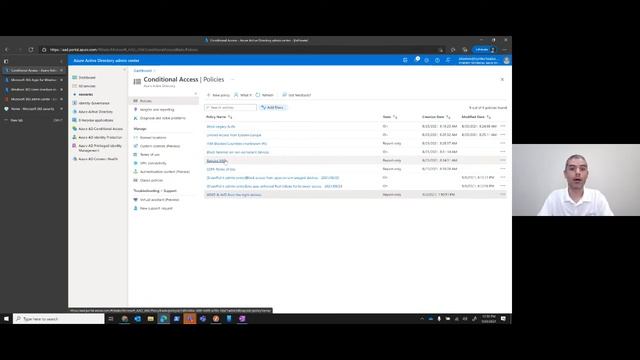
Task: Open Diagnose and solve problems
Action: click(162, 118)
